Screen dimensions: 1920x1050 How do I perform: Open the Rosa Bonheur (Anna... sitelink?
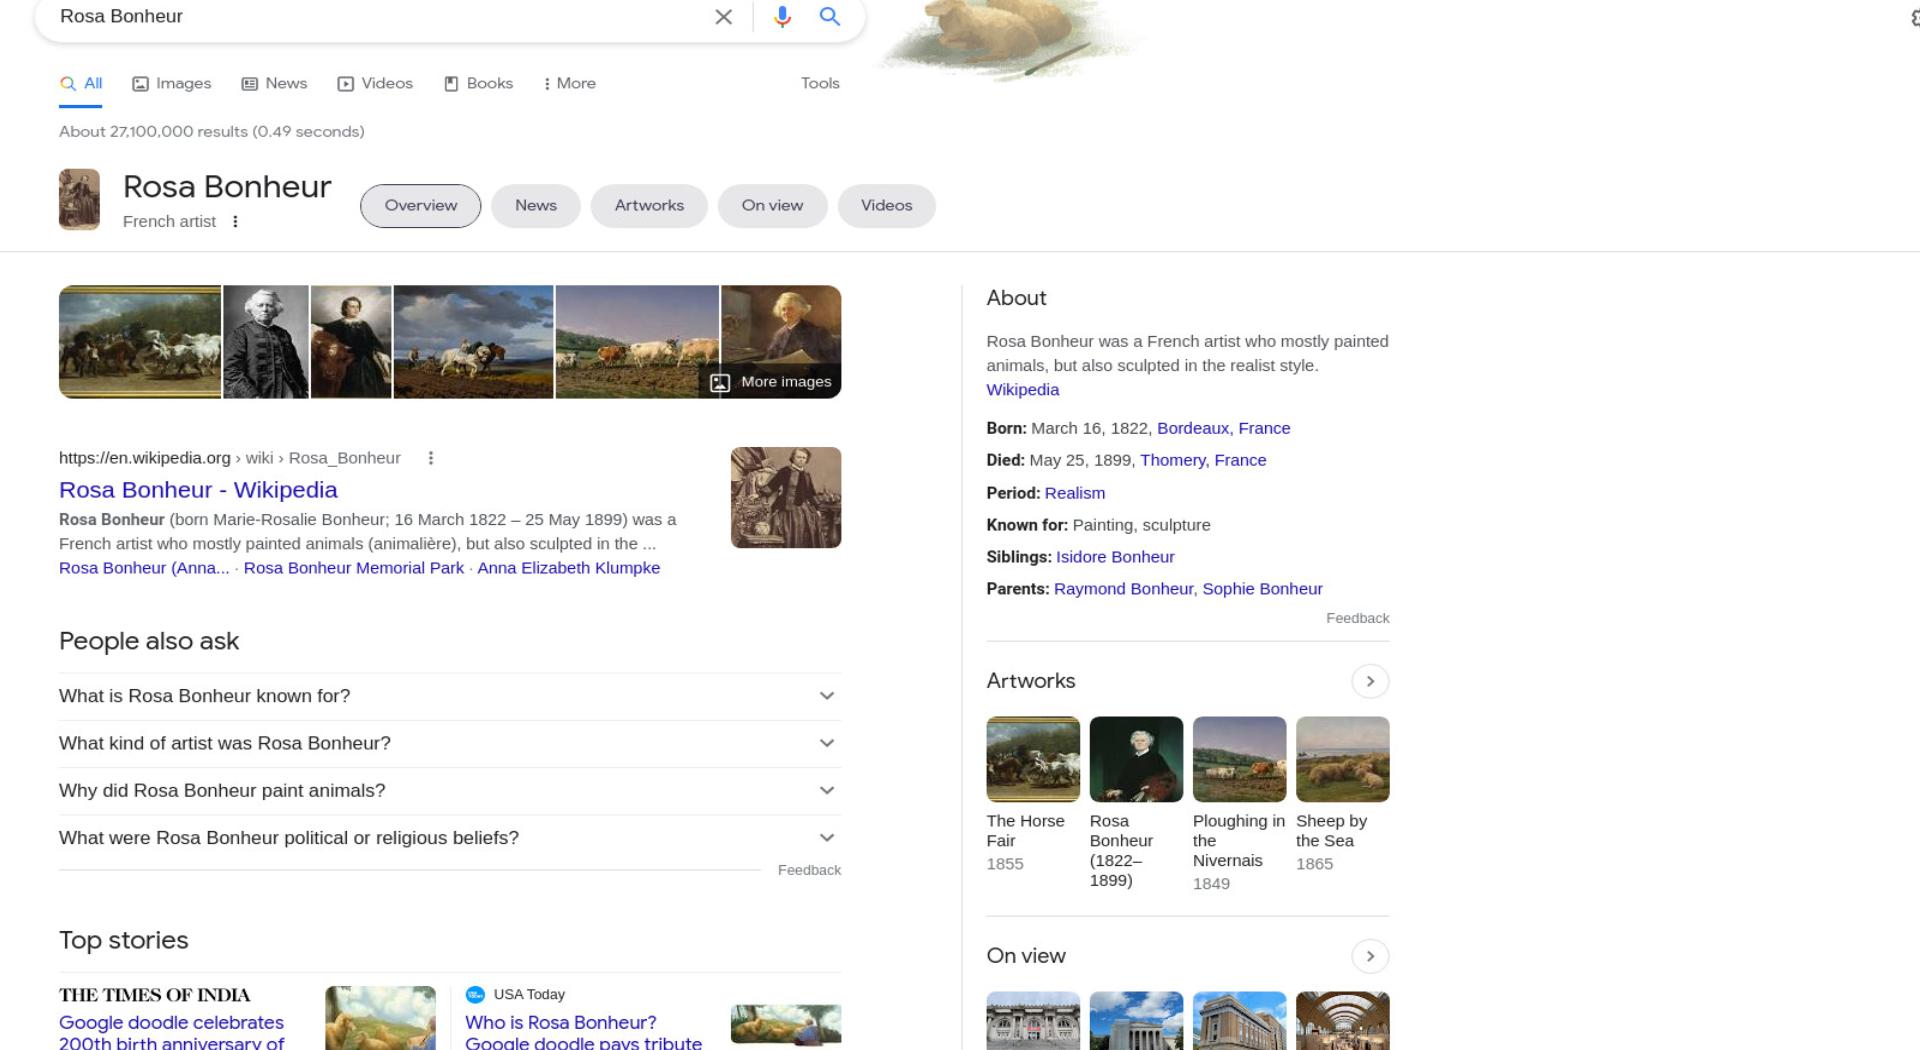[144, 568]
